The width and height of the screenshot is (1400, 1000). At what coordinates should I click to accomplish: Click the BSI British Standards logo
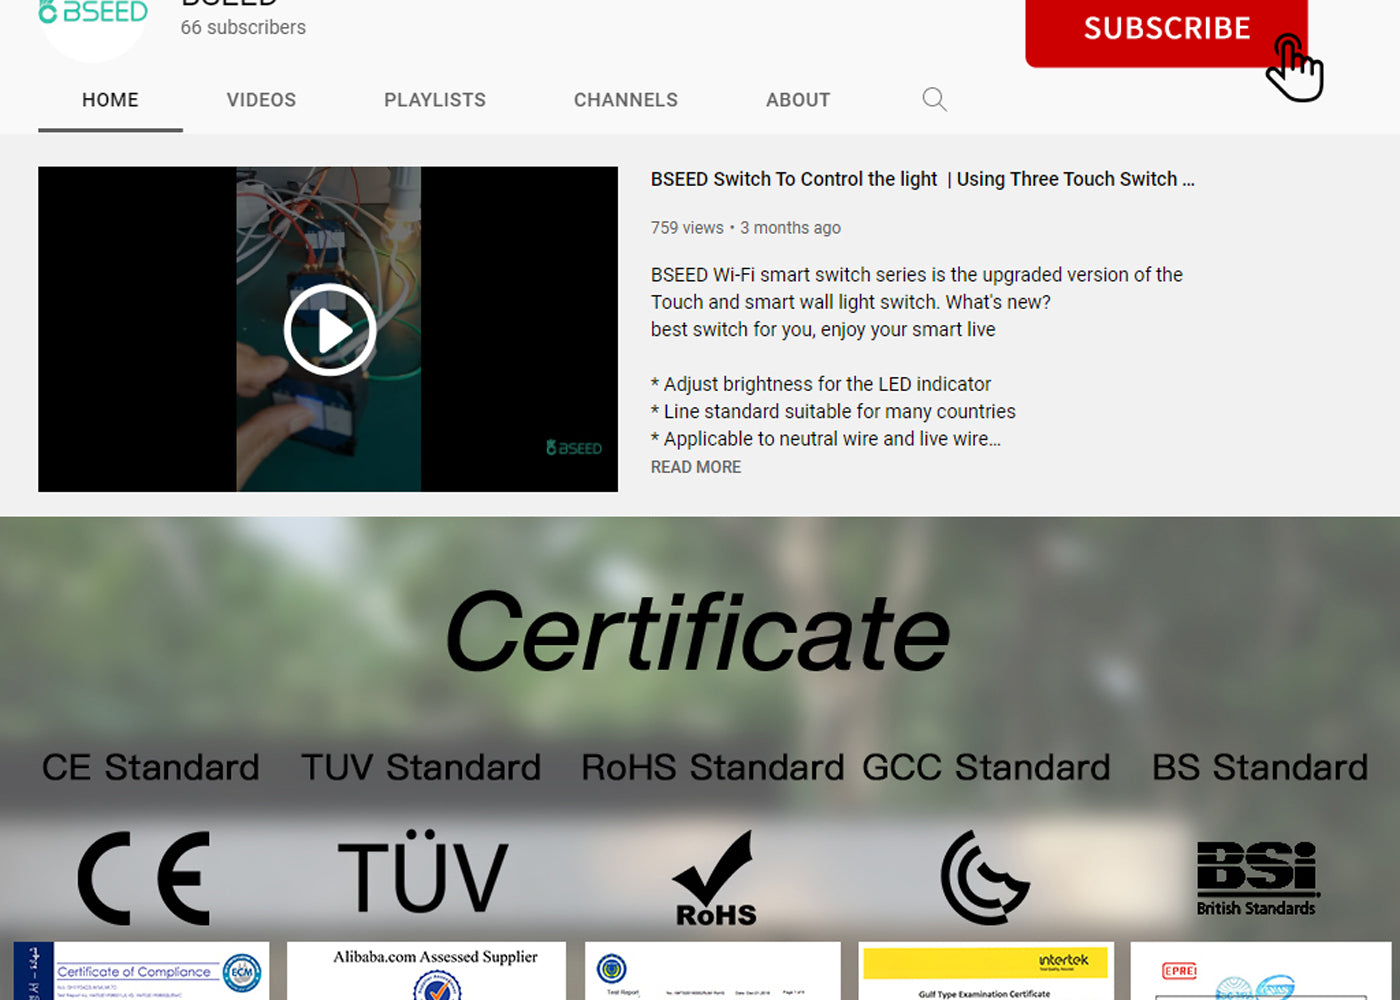(x=1258, y=879)
